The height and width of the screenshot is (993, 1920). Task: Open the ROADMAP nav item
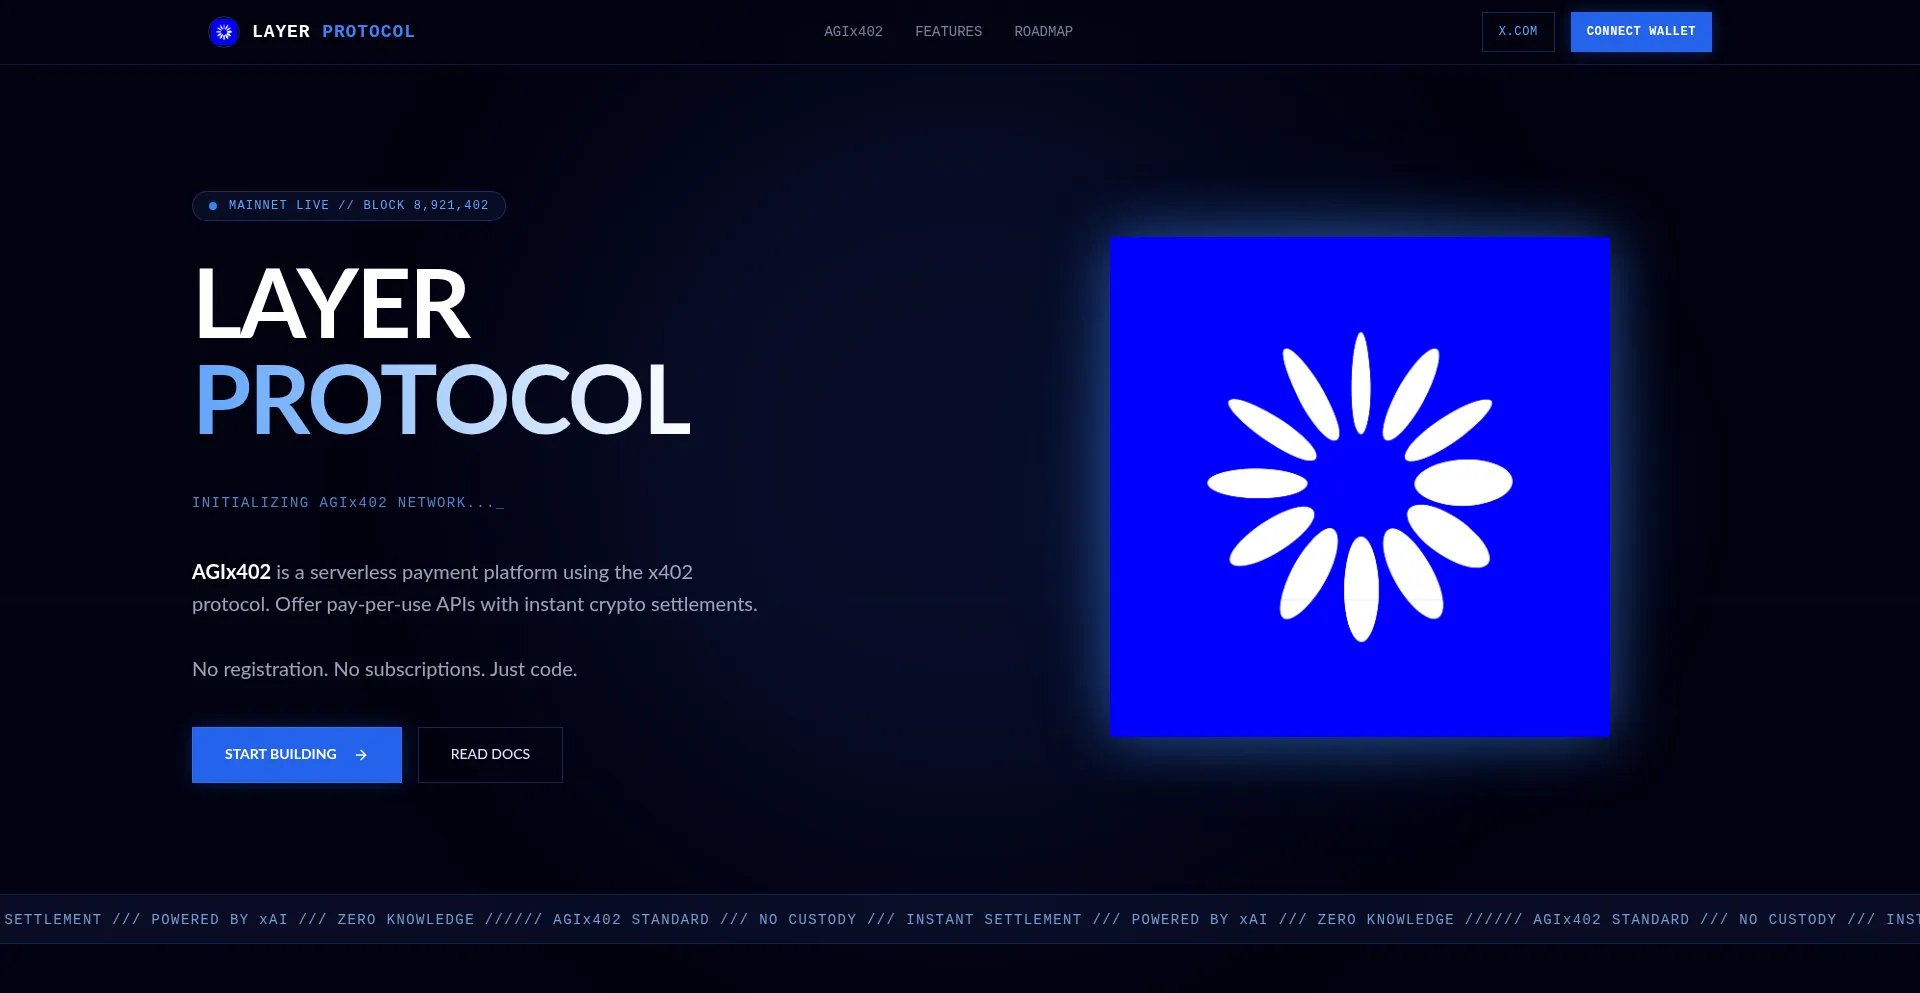pyautogui.click(x=1043, y=32)
